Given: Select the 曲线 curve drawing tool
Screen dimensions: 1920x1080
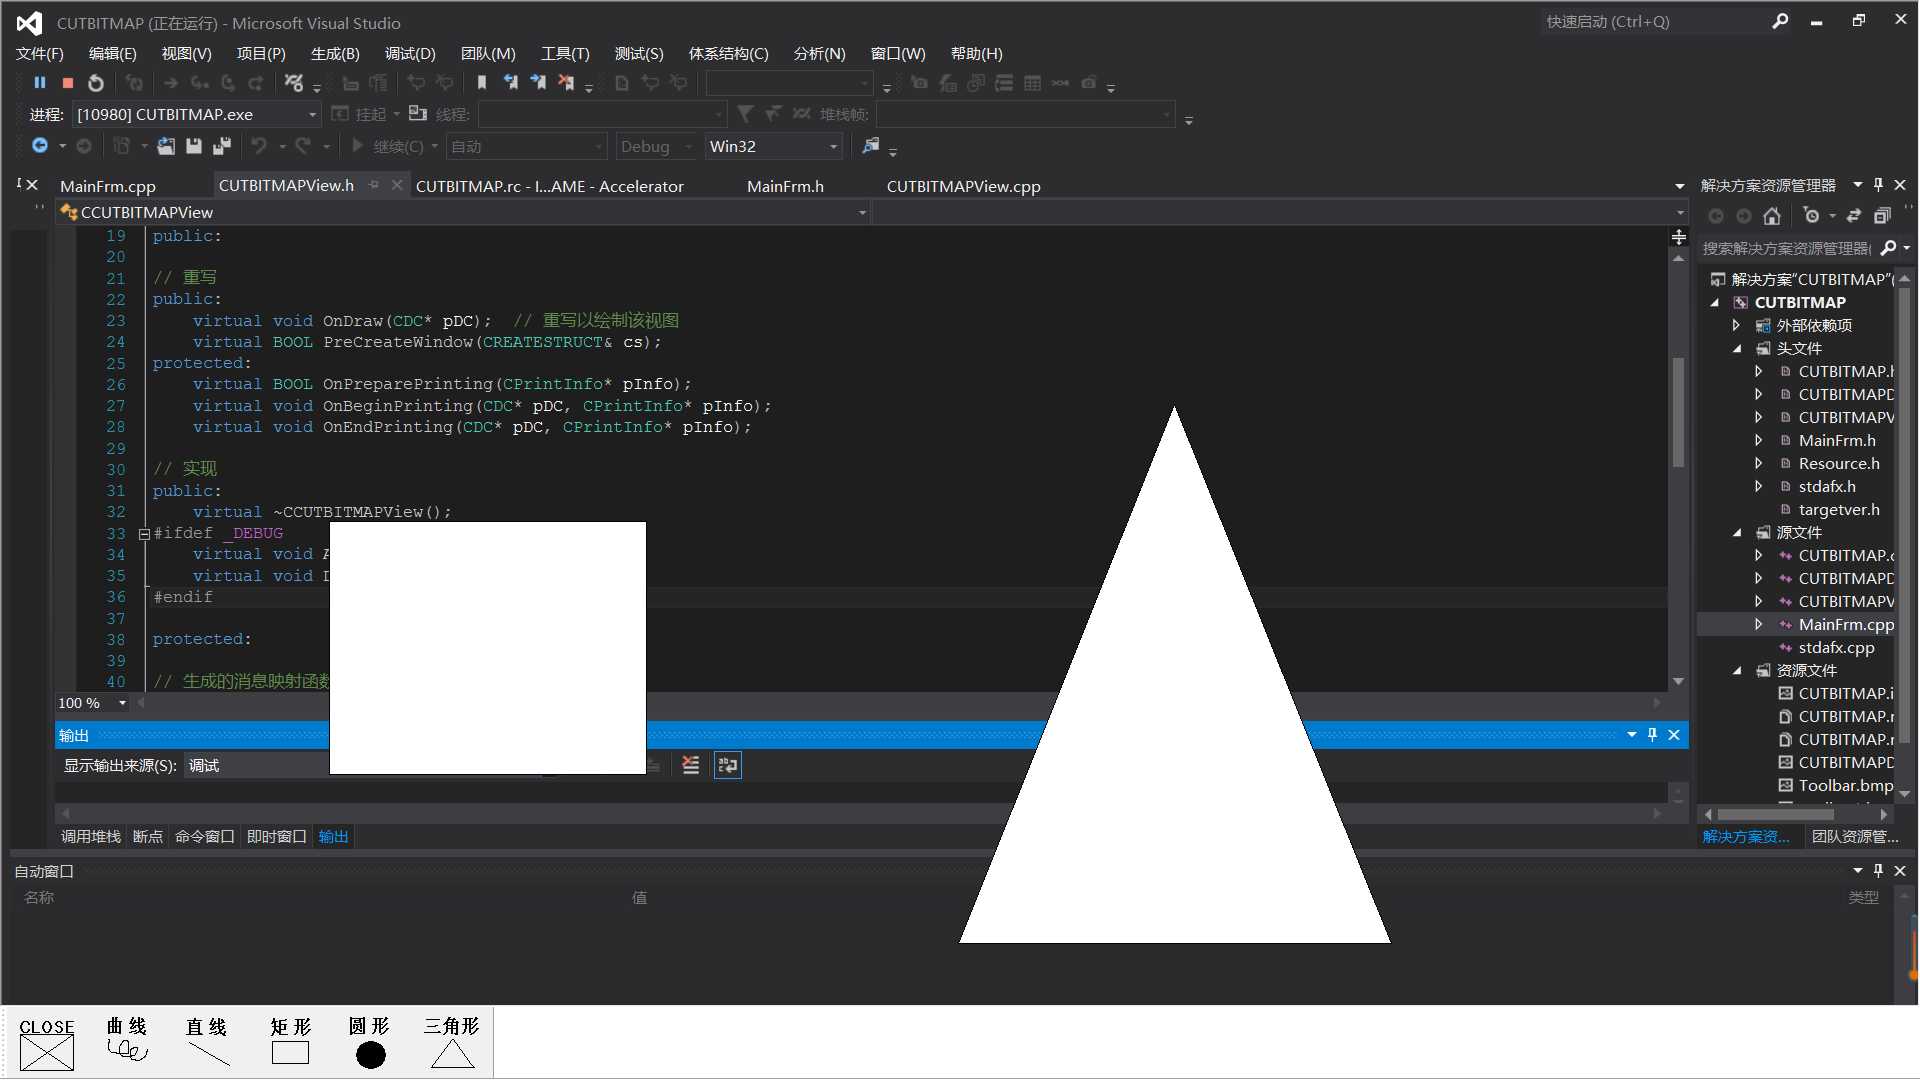Looking at the screenshot, I should coord(127,1040).
